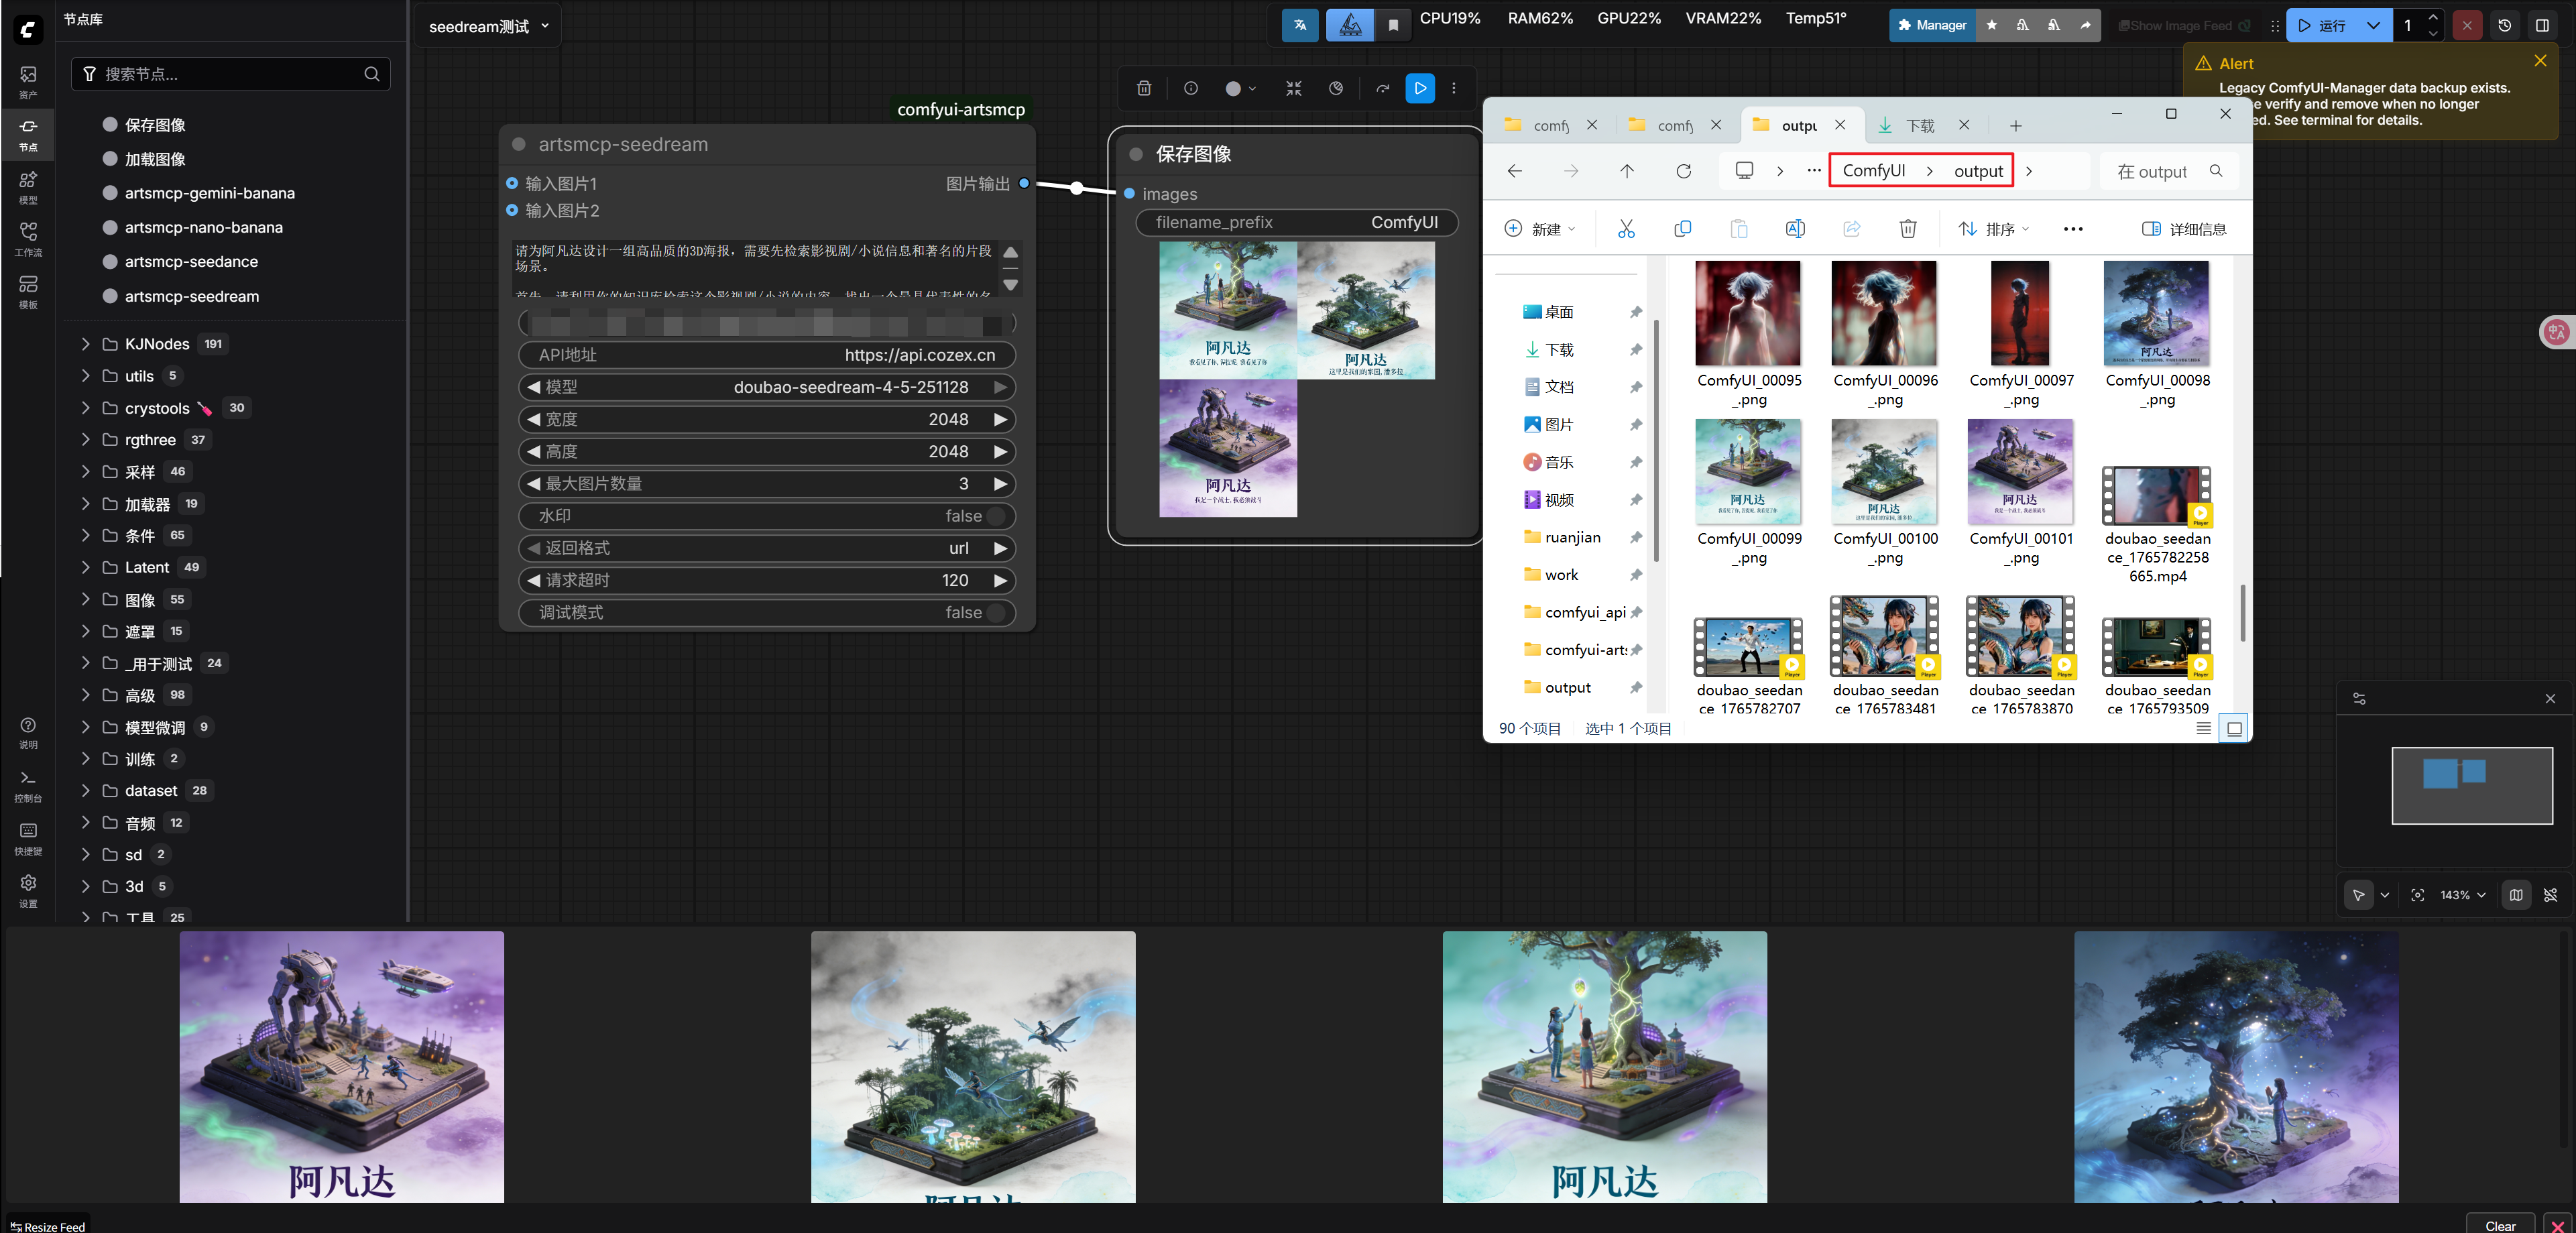Image resolution: width=2576 pixels, height=1233 pixels.
Task: Run selected node with blue play icon
Action: coord(1419,88)
